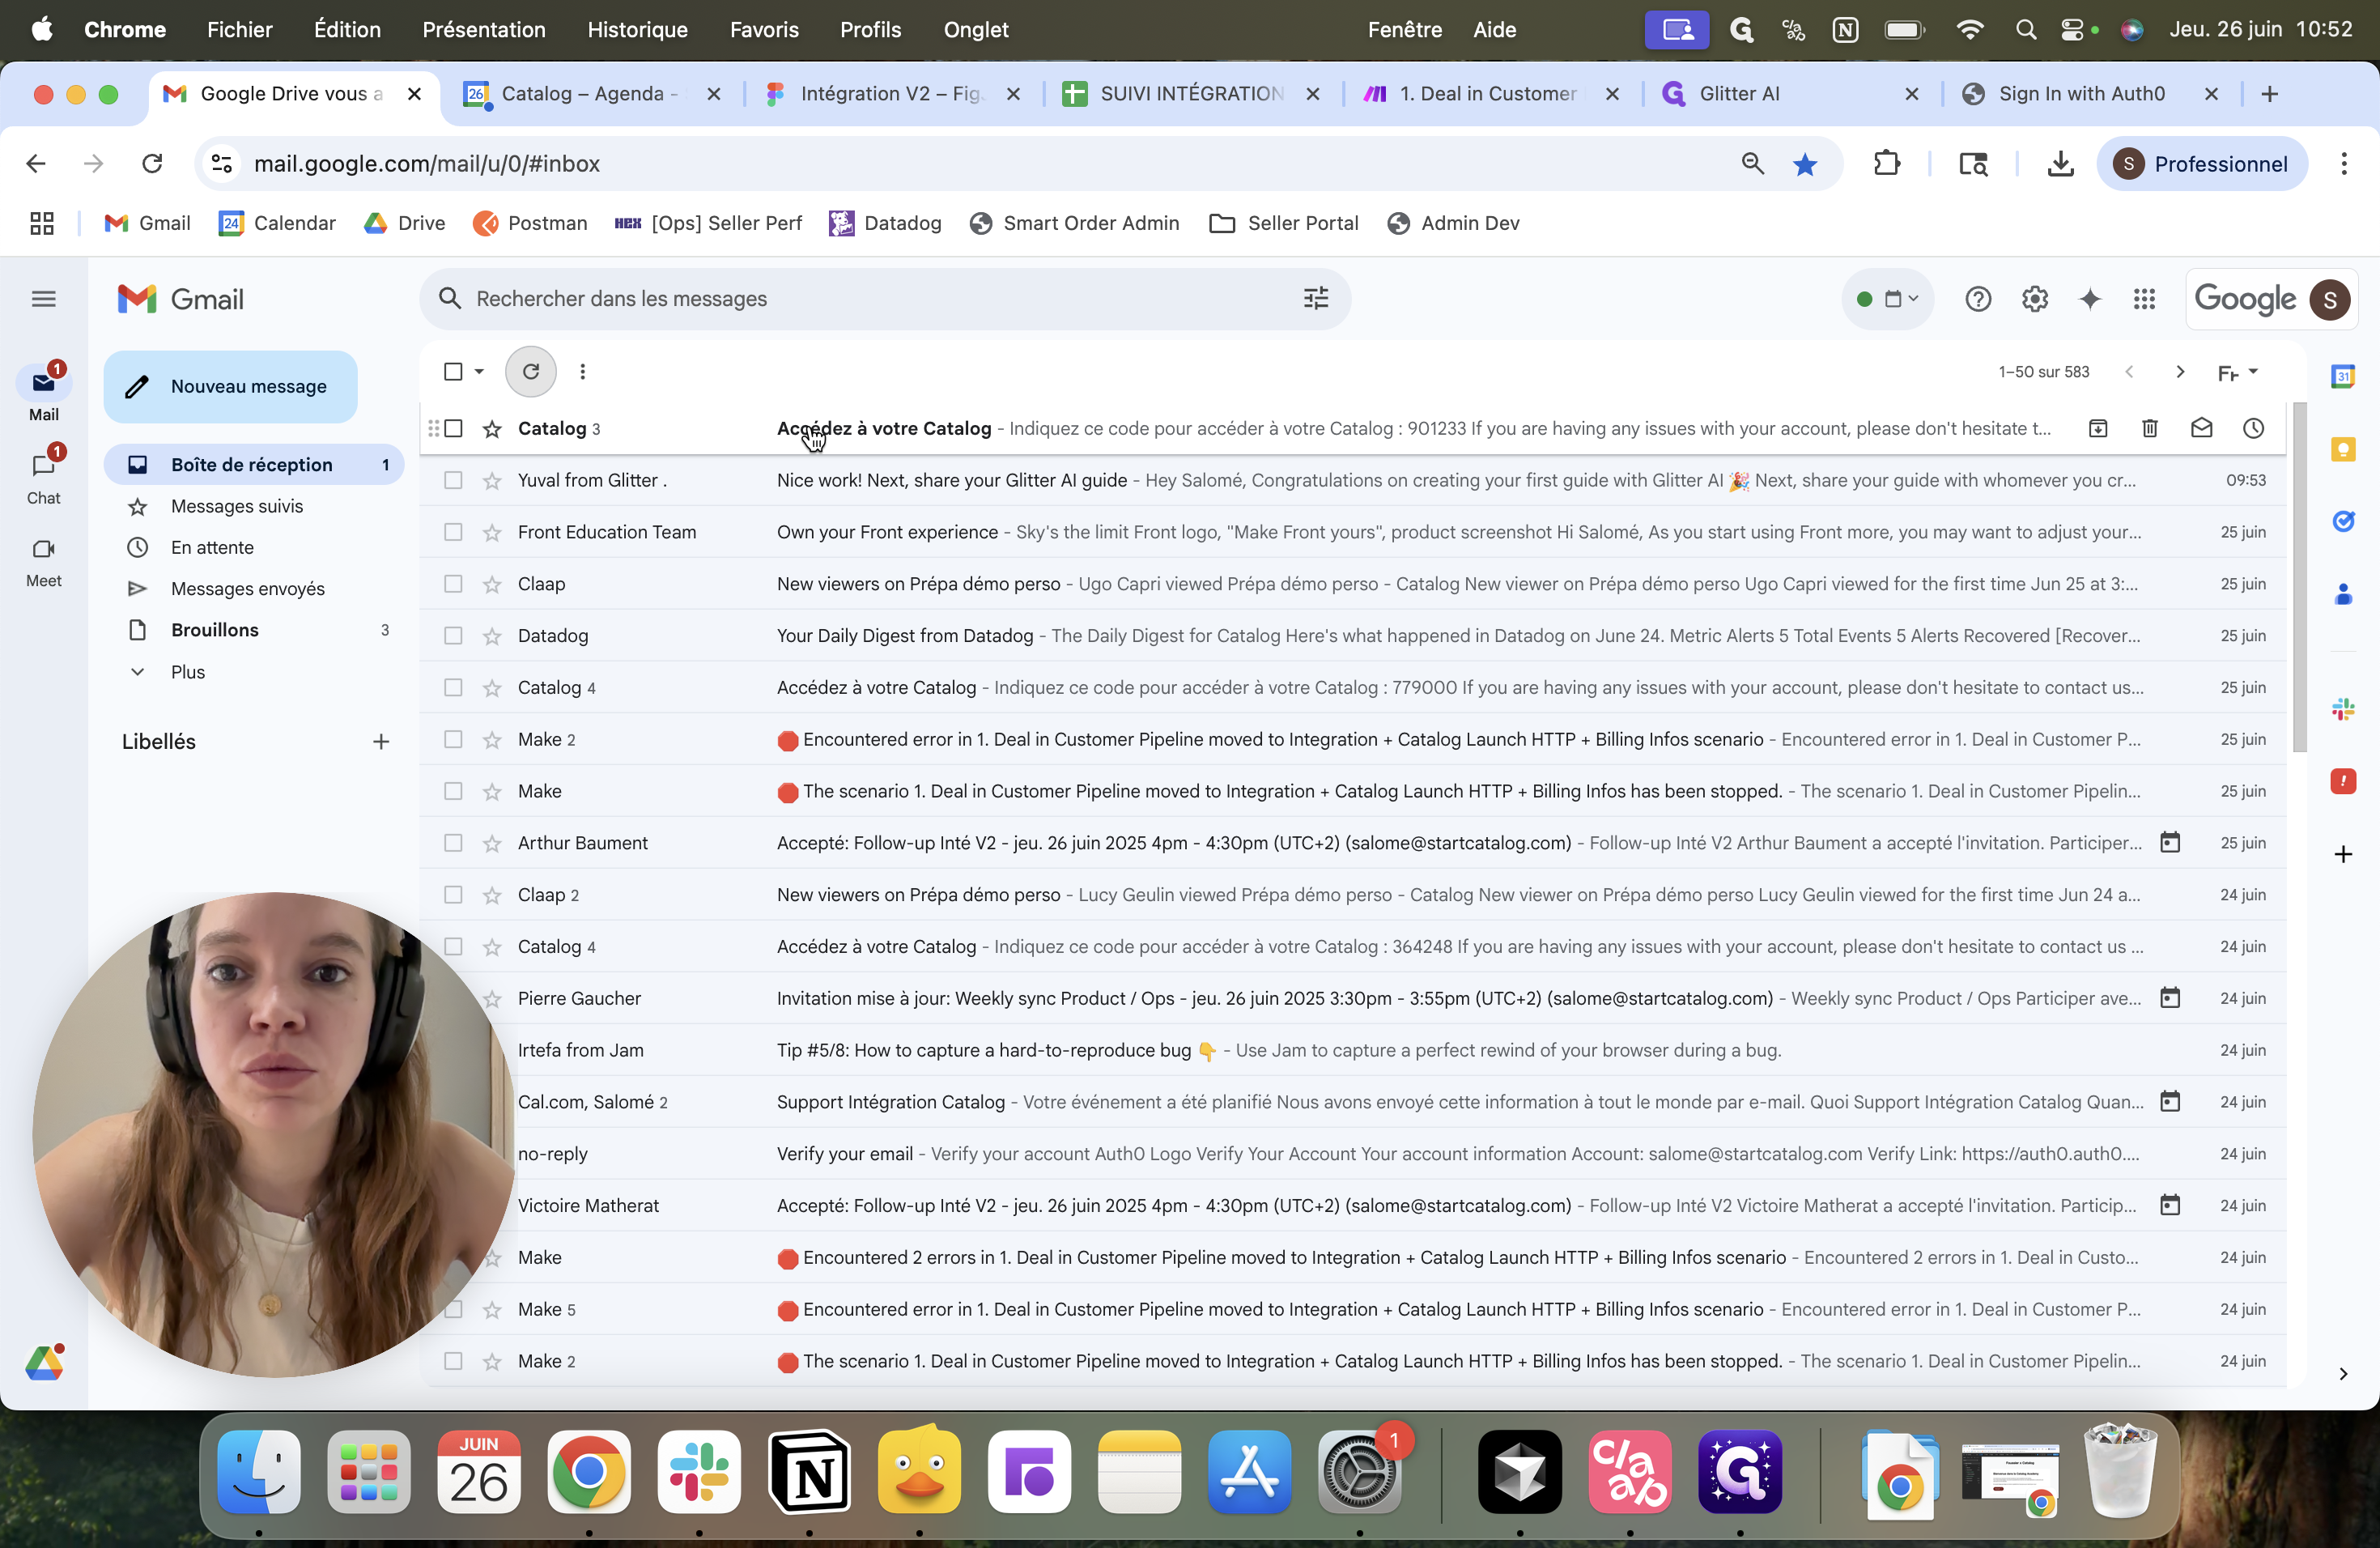Open the Postman bookmark

(x=530, y=223)
